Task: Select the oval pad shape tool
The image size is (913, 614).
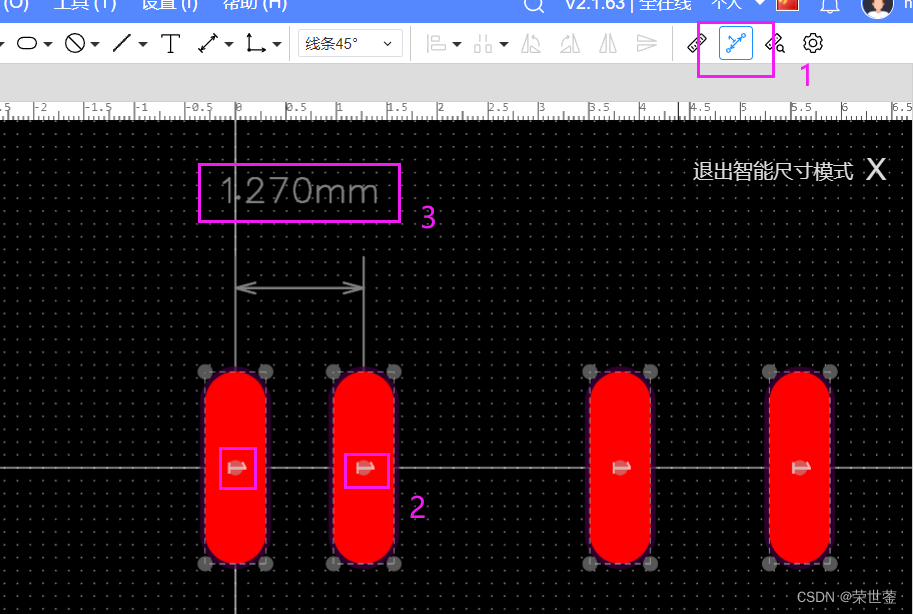Action: pyautogui.click(x=27, y=44)
